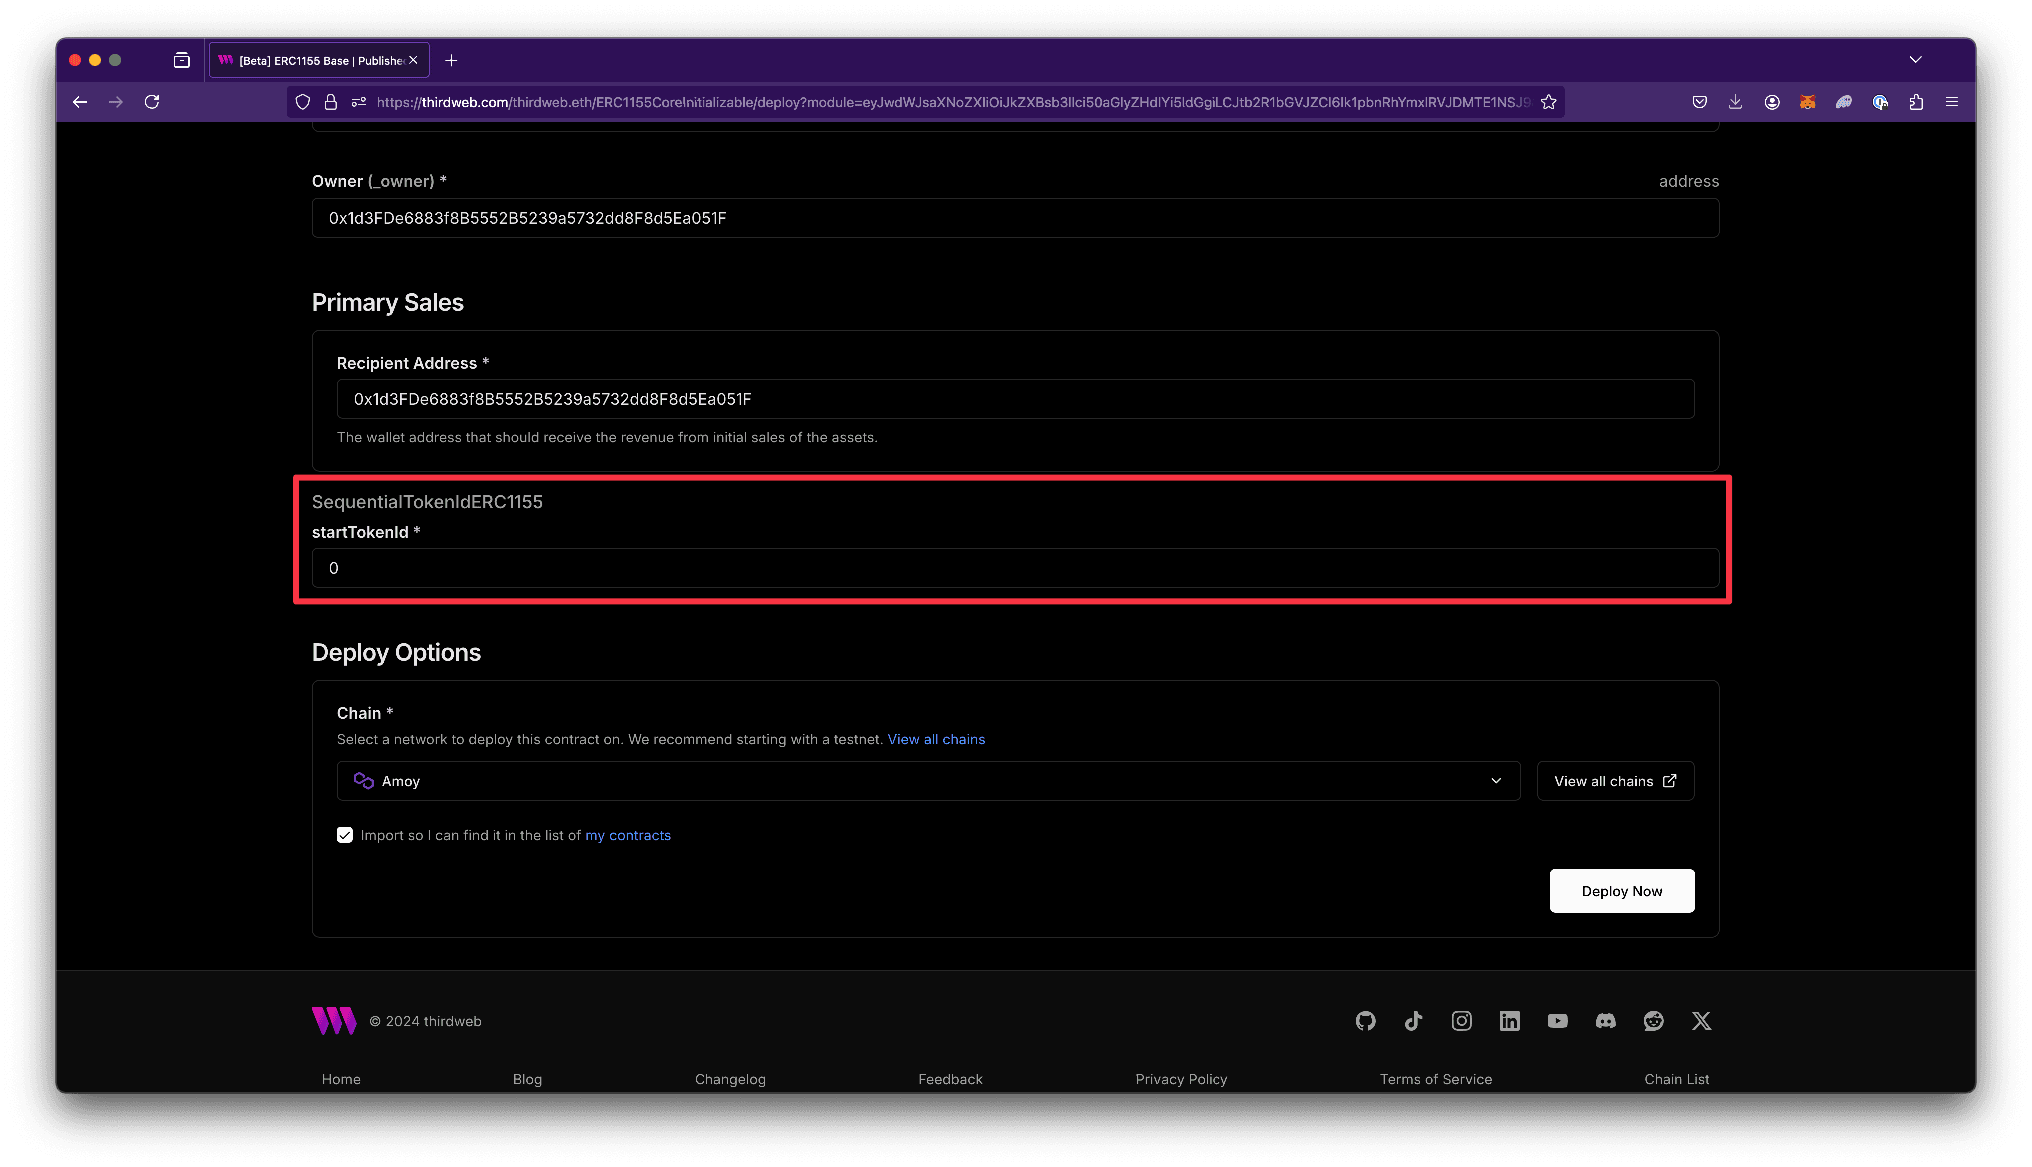Viewport: 2032px width, 1167px height.
Task: Bookmark this page with the star icon
Action: pyautogui.click(x=1548, y=101)
